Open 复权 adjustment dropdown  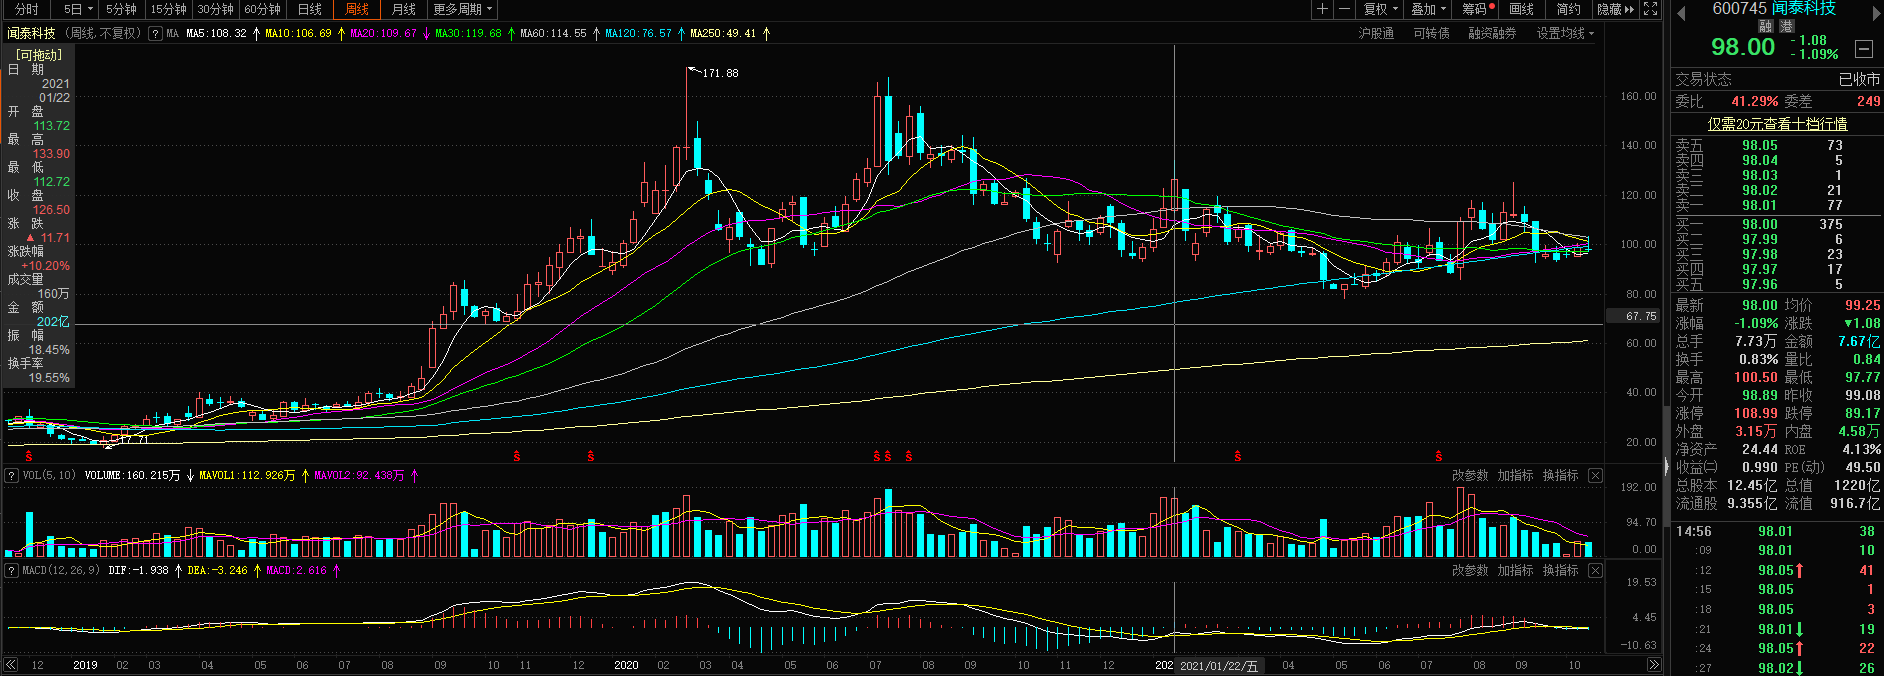pos(1381,9)
